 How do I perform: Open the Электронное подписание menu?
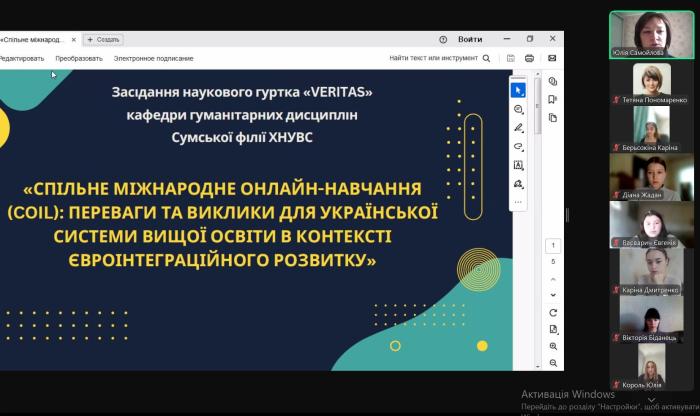click(153, 59)
